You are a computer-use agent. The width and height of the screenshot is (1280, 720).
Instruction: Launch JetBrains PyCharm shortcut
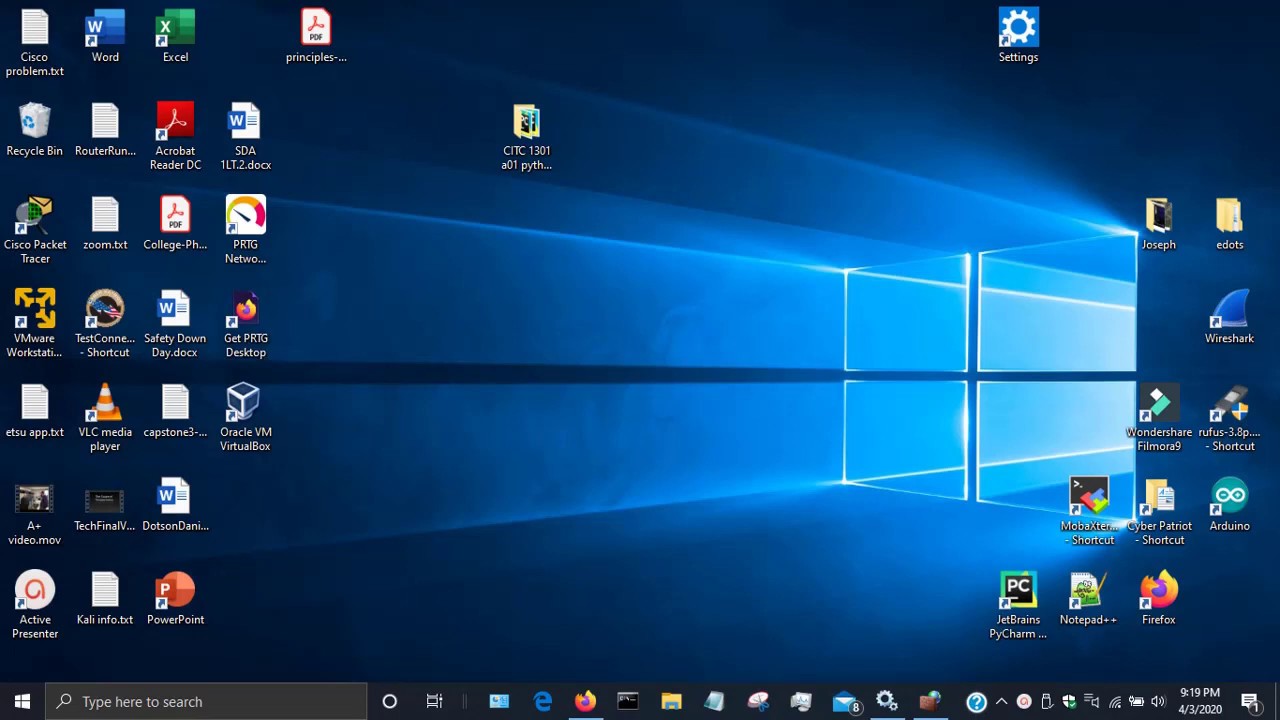pyautogui.click(x=1018, y=606)
